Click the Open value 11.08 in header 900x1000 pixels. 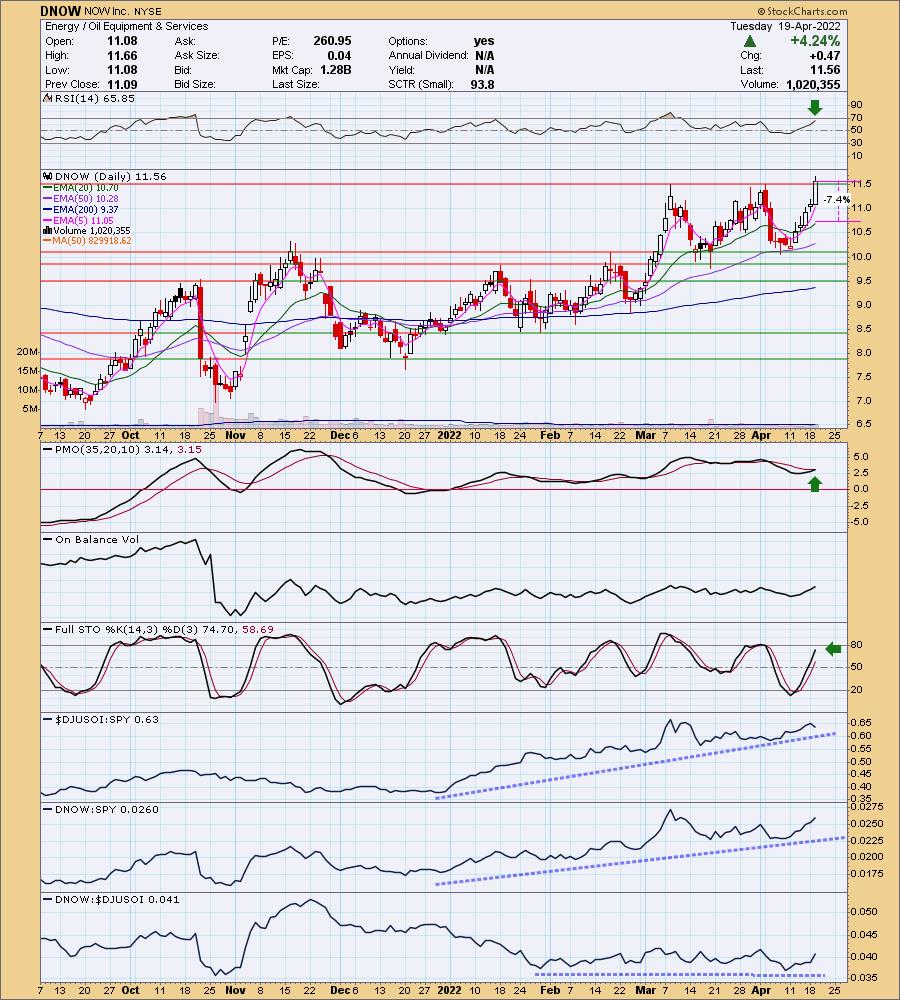(122, 41)
